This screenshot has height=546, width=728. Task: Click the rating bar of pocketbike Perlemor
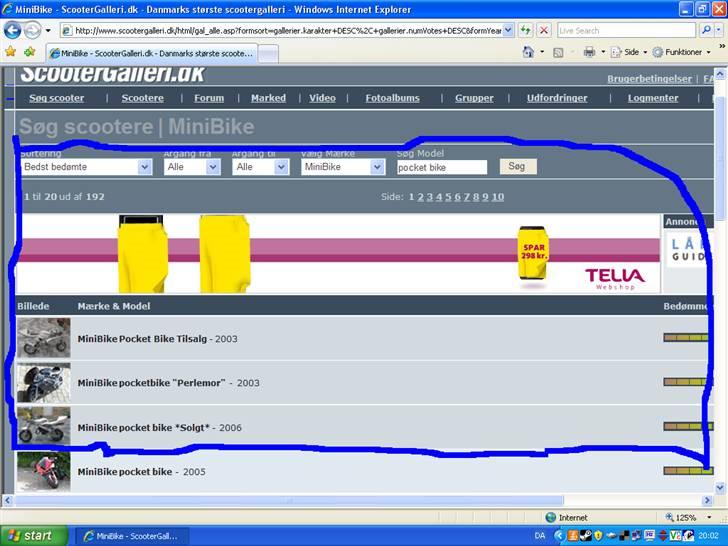(687, 382)
